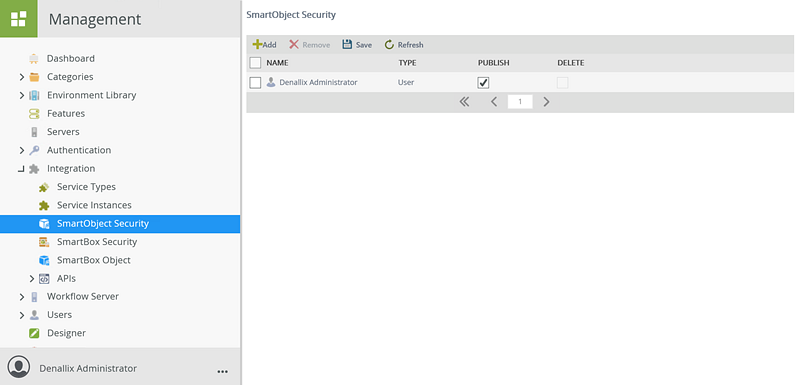Click the APIs code icon
Image resolution: width=800 pixels, height=385 pixels.
click(x=44, y=279)
